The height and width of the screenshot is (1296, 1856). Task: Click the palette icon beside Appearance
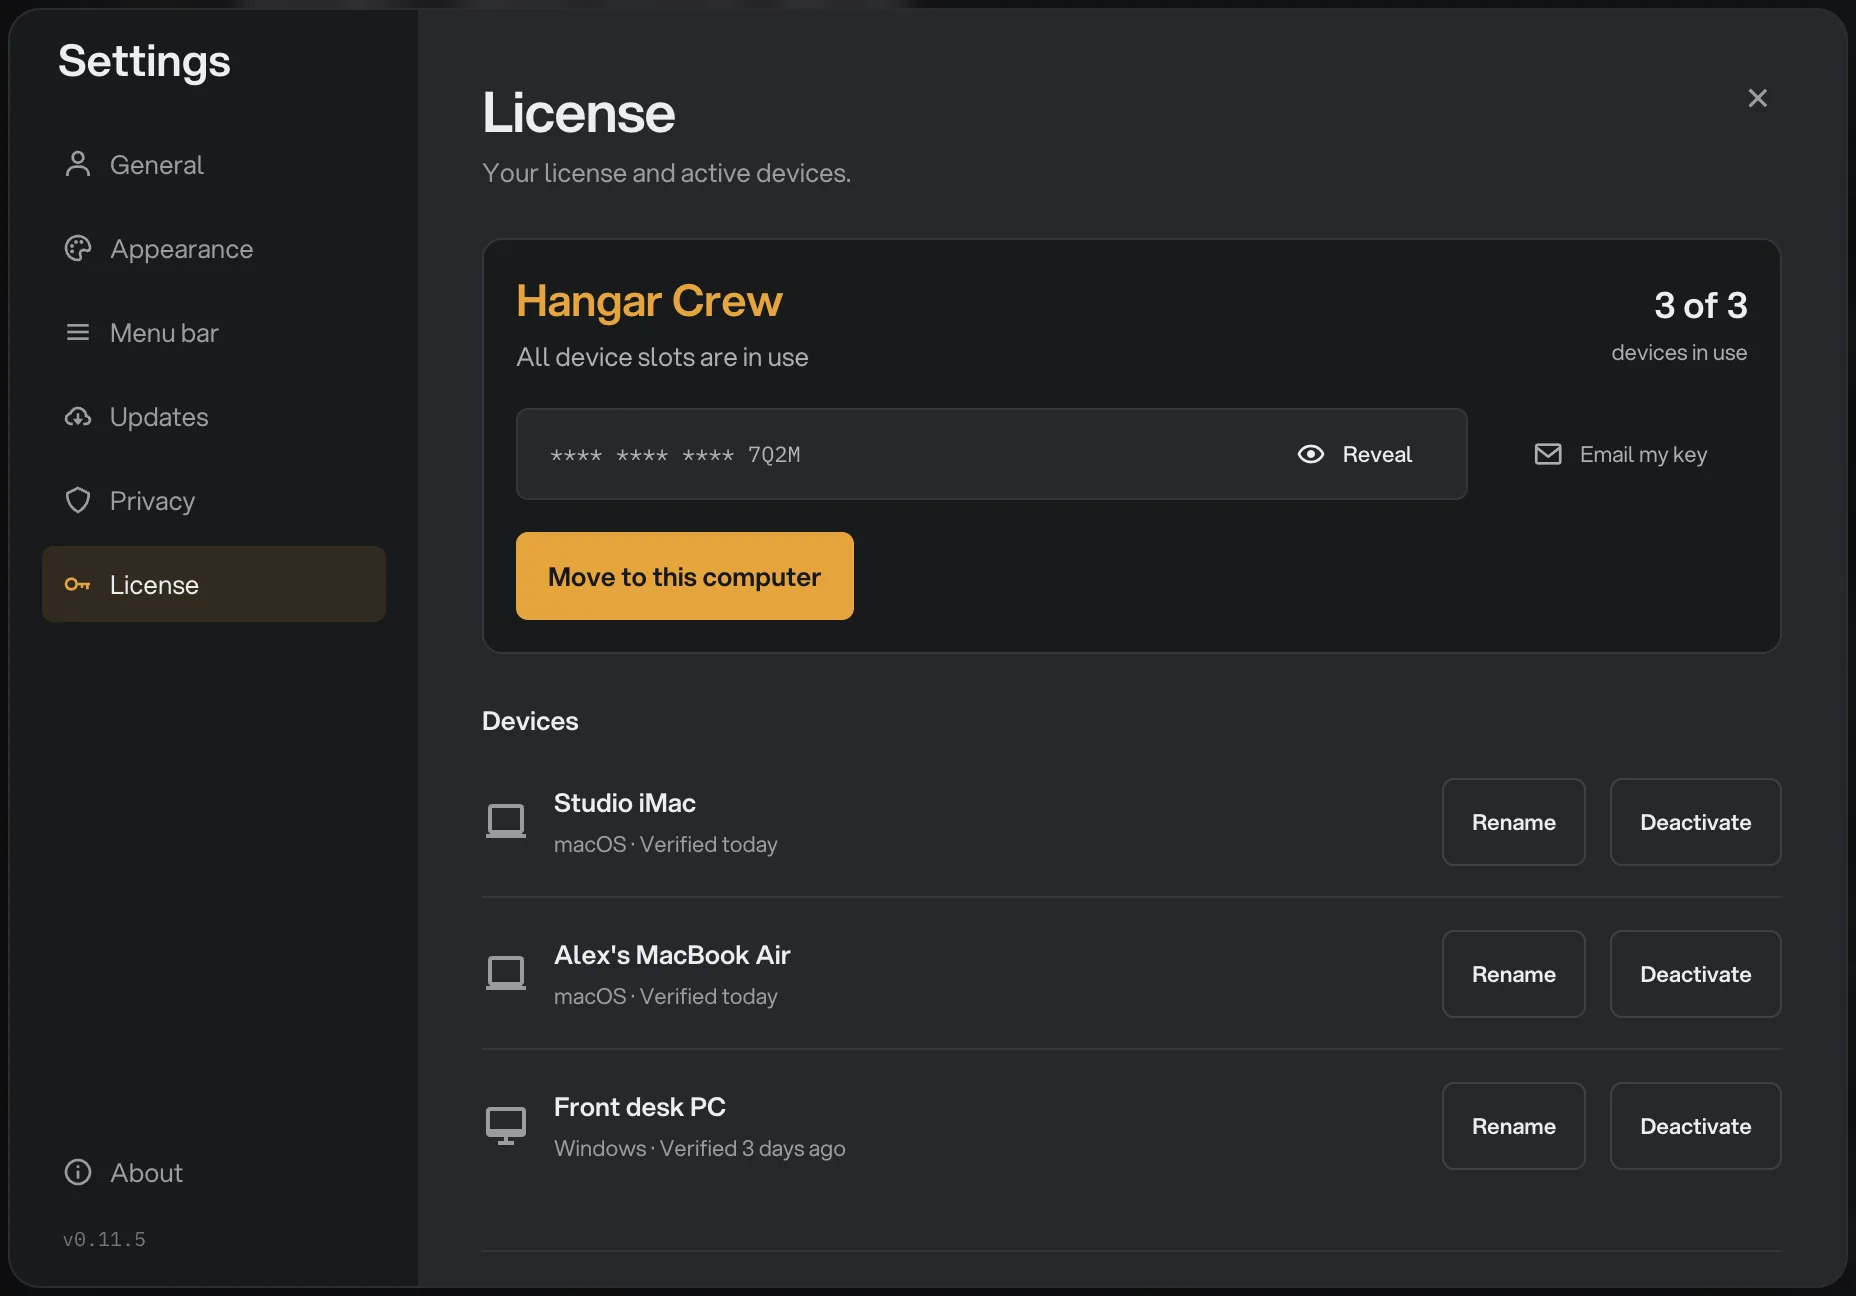tap(78, 248)
